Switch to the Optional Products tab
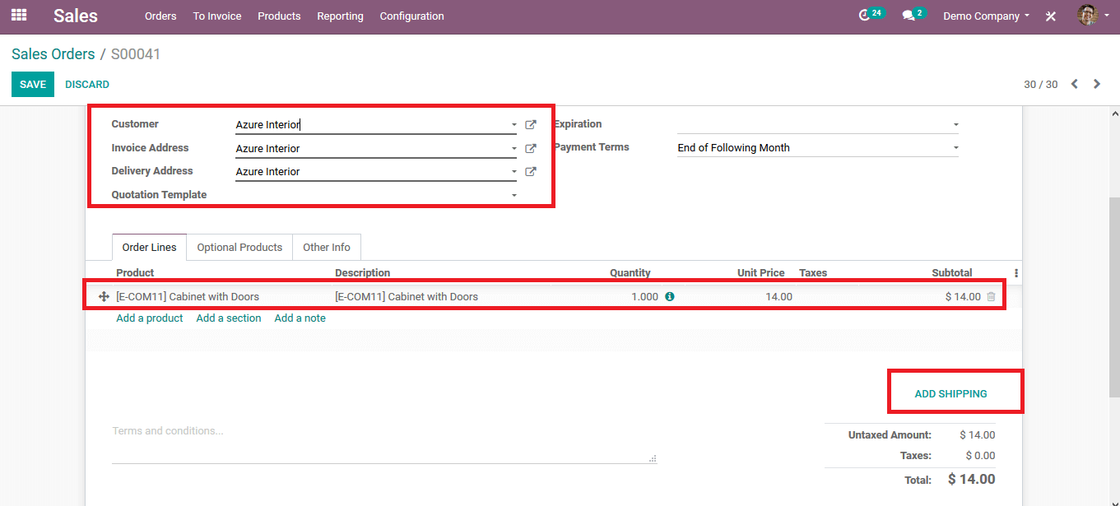 (239, 247)
